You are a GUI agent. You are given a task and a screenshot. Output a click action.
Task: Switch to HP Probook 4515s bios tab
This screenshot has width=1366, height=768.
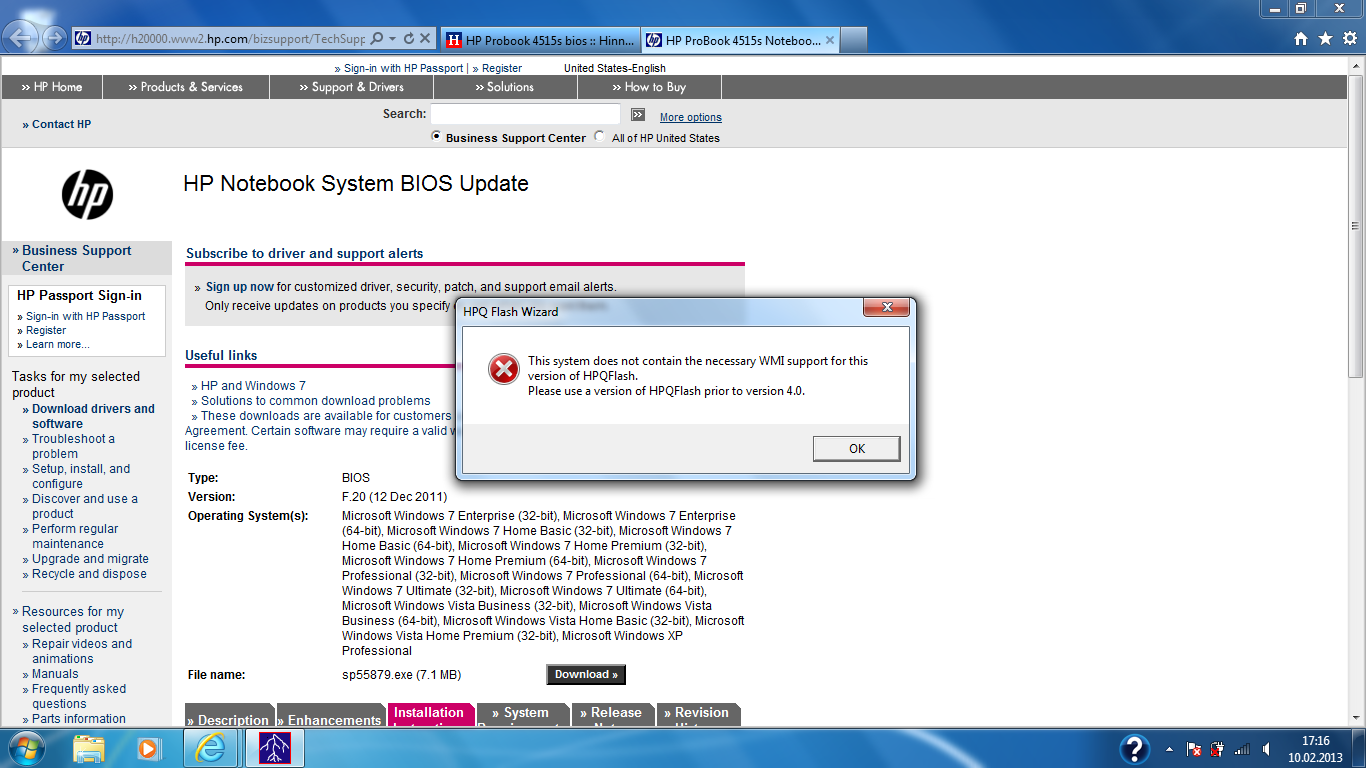538,40
